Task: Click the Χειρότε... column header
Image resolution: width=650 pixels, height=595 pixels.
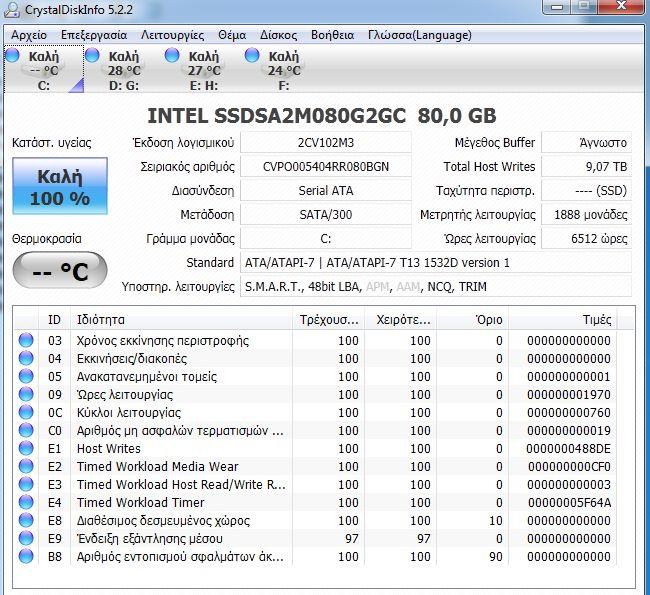Action: (401, 320)
